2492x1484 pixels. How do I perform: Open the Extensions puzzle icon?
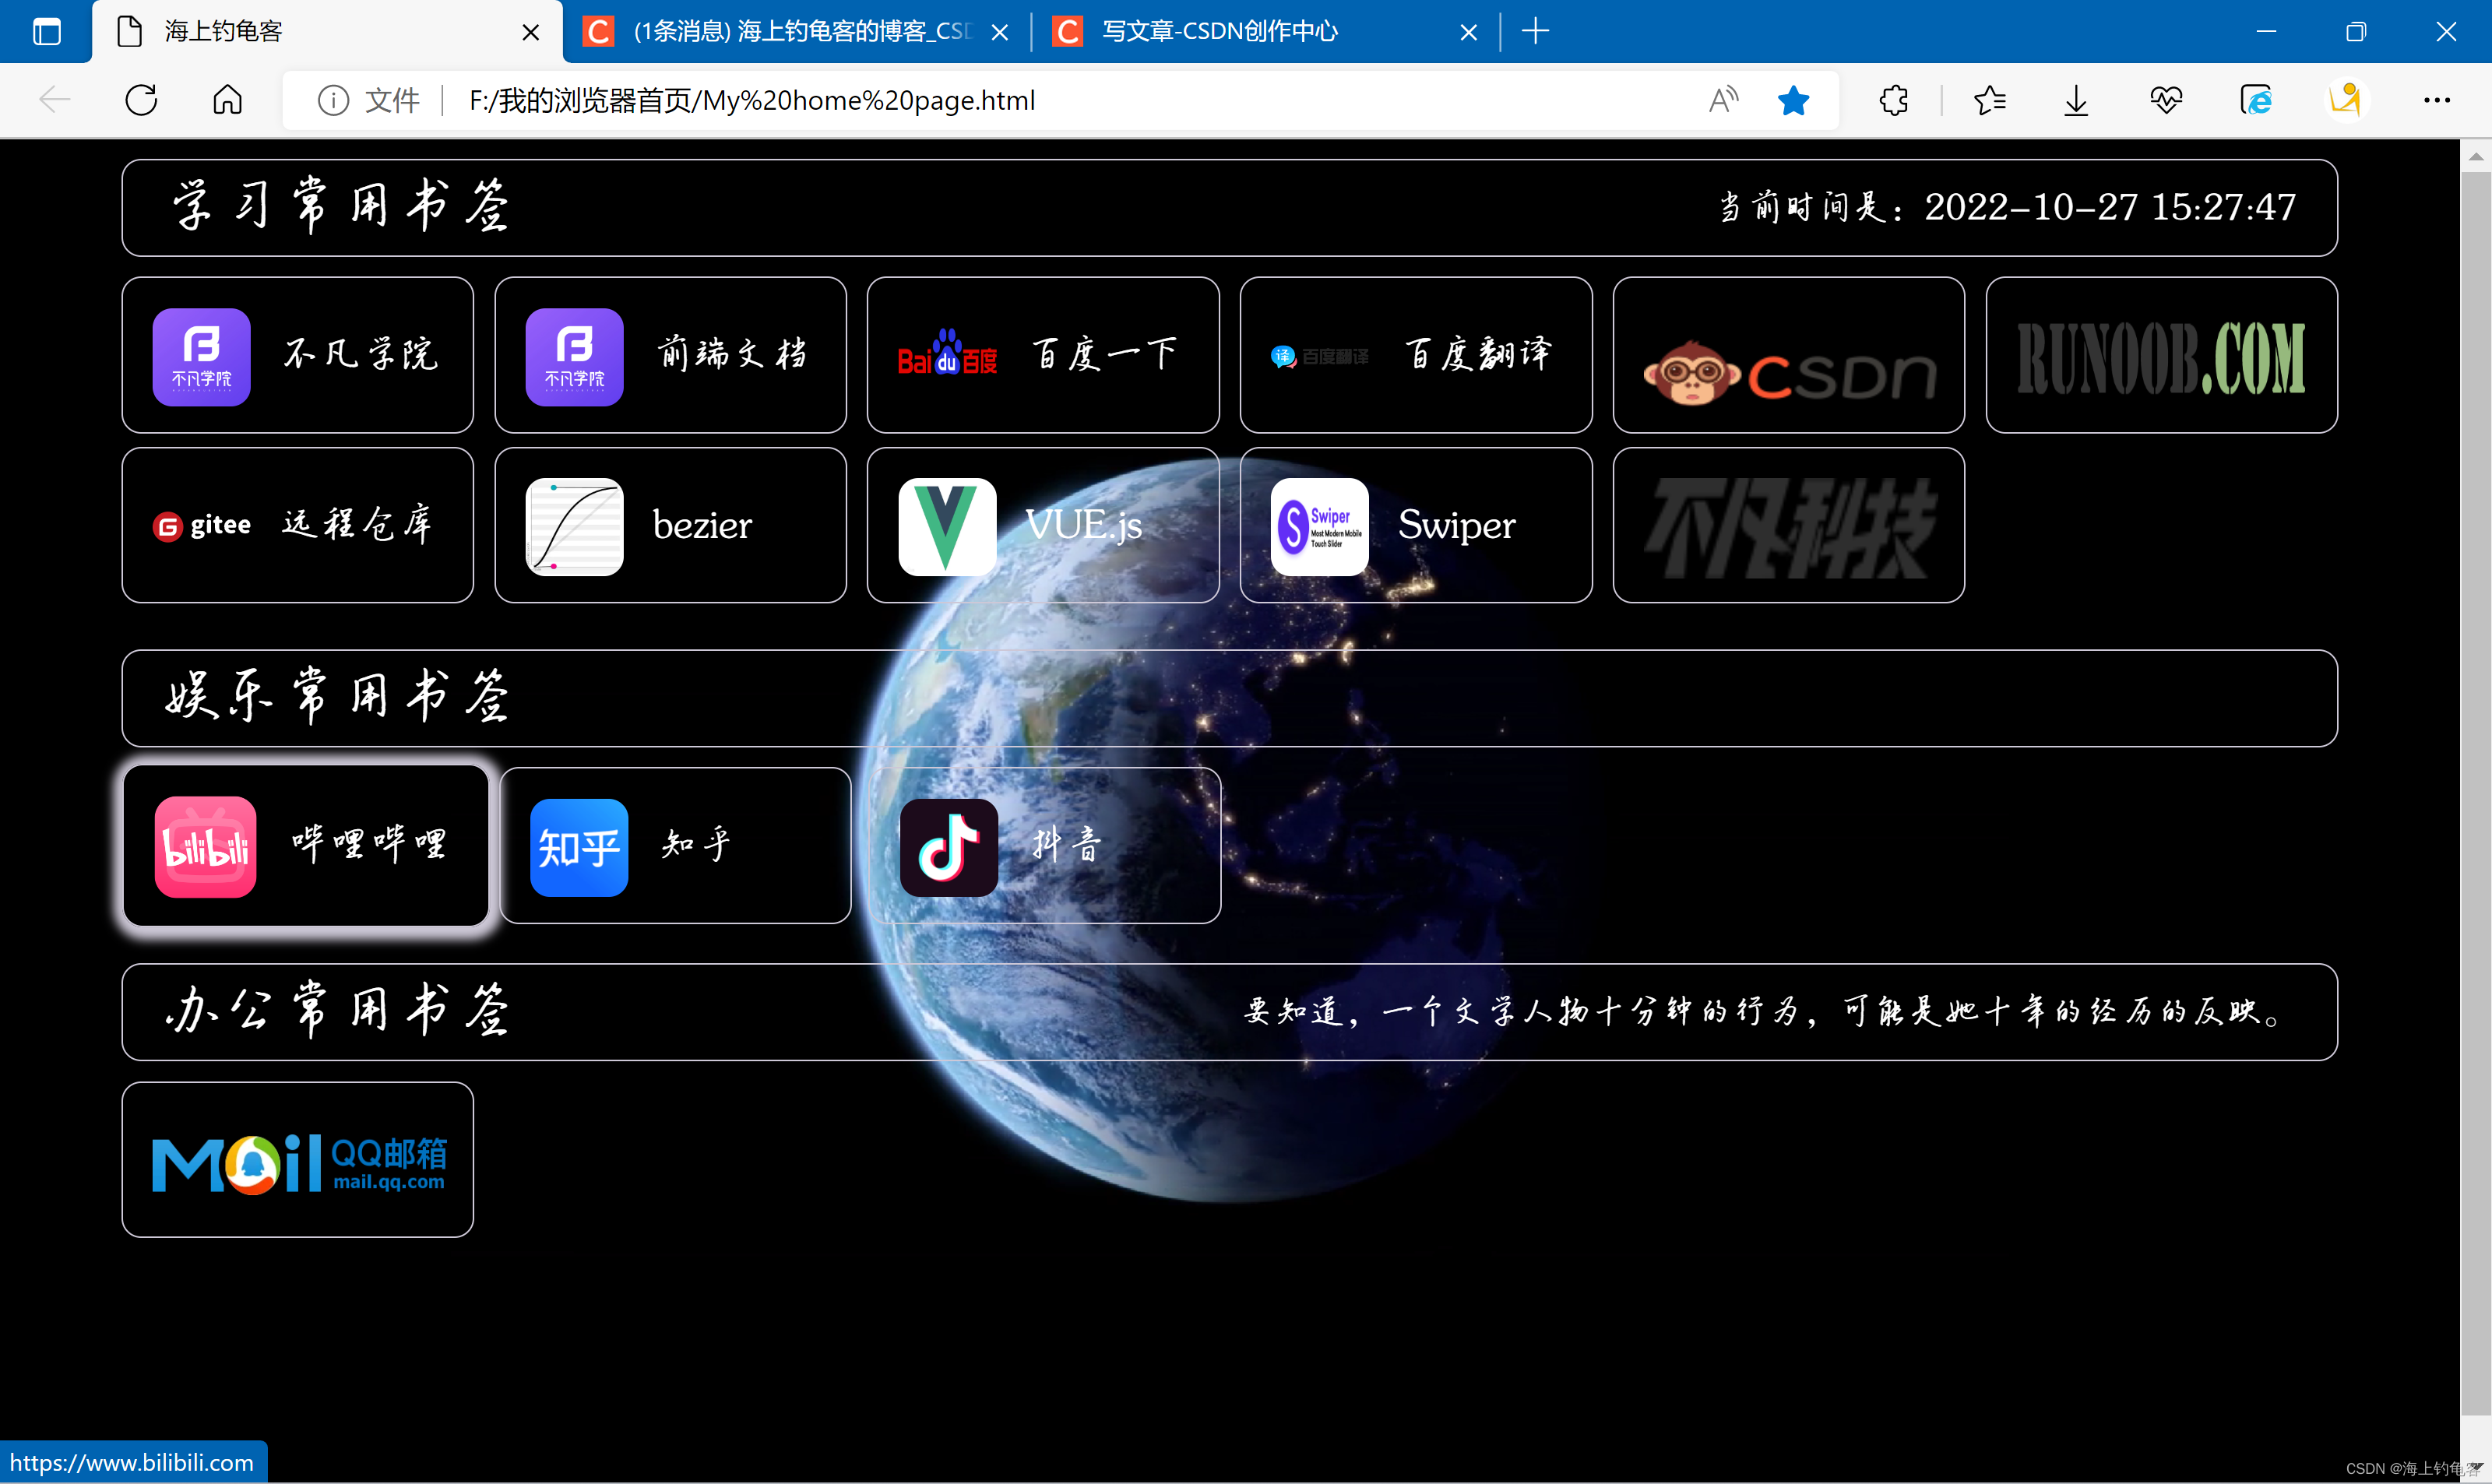tap(1893, 100)
